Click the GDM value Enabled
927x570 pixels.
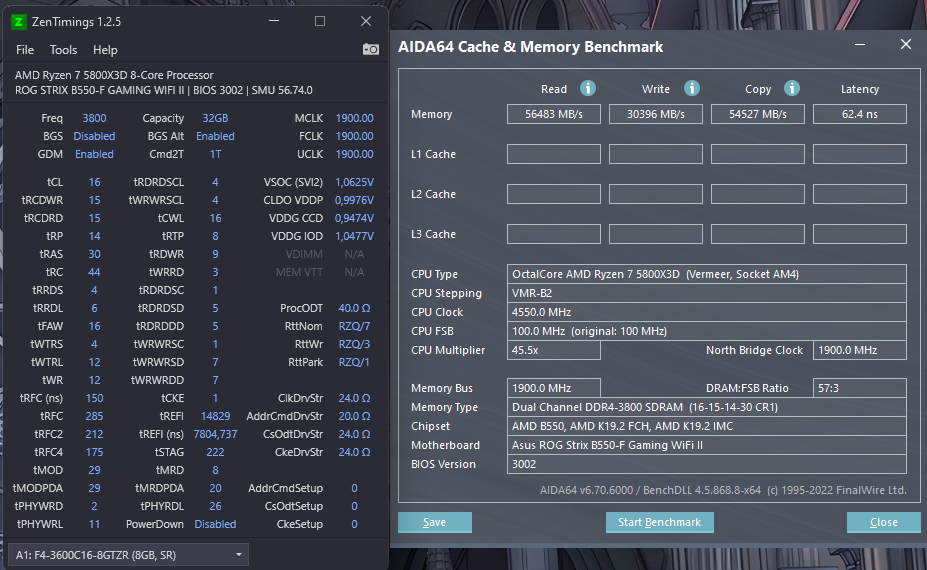coord(95,154)
